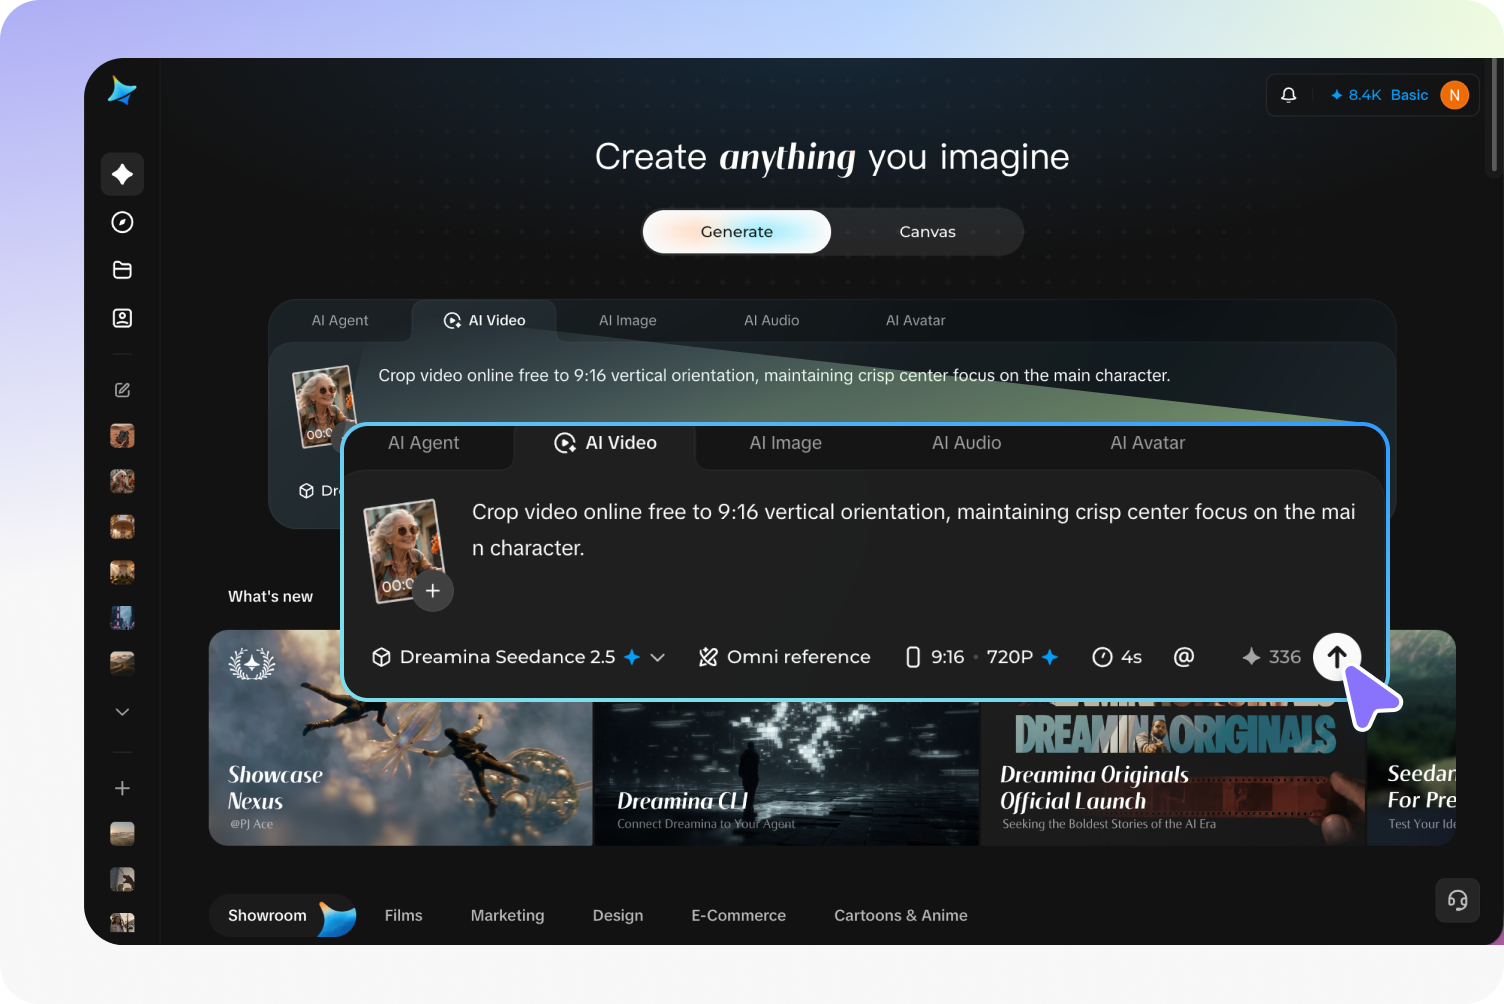Open the Showcase Nexus card
The width and height of the screenshot is (1504, 1004).
click(400, 772)
